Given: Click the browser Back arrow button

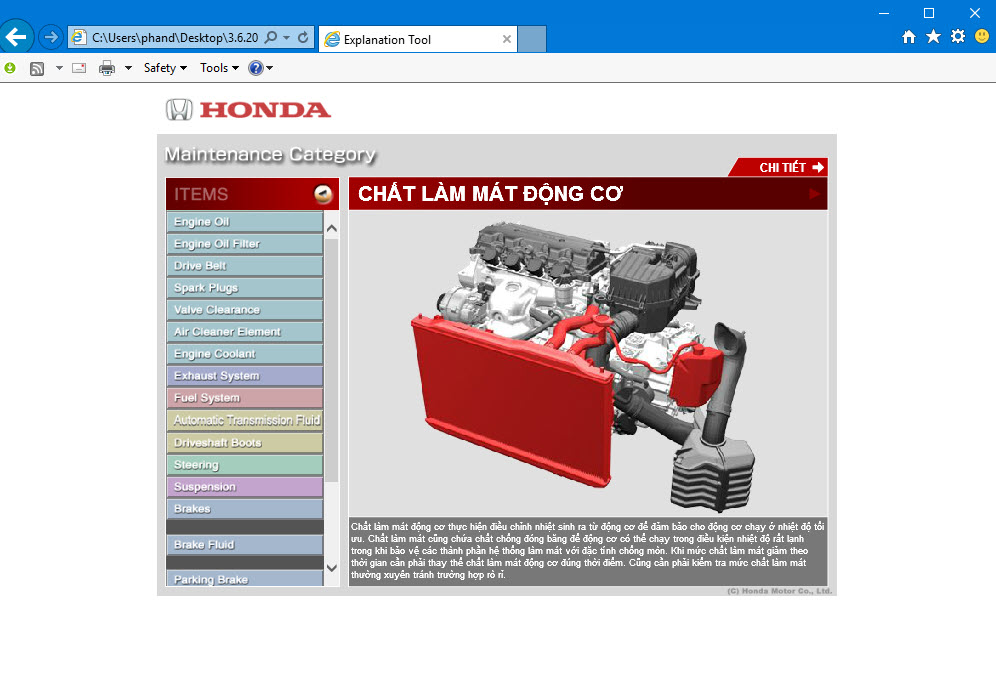Looking at the screenshot, I should click(16, 37).
